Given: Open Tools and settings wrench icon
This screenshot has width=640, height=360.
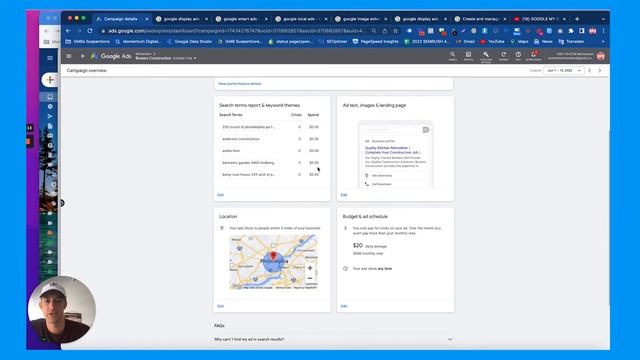Looking at the screenshot, I should (486, 56).
